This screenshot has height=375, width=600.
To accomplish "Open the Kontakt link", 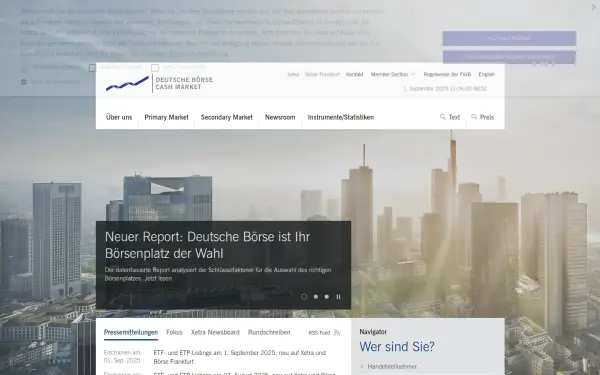I will click(x=354, y=74).
